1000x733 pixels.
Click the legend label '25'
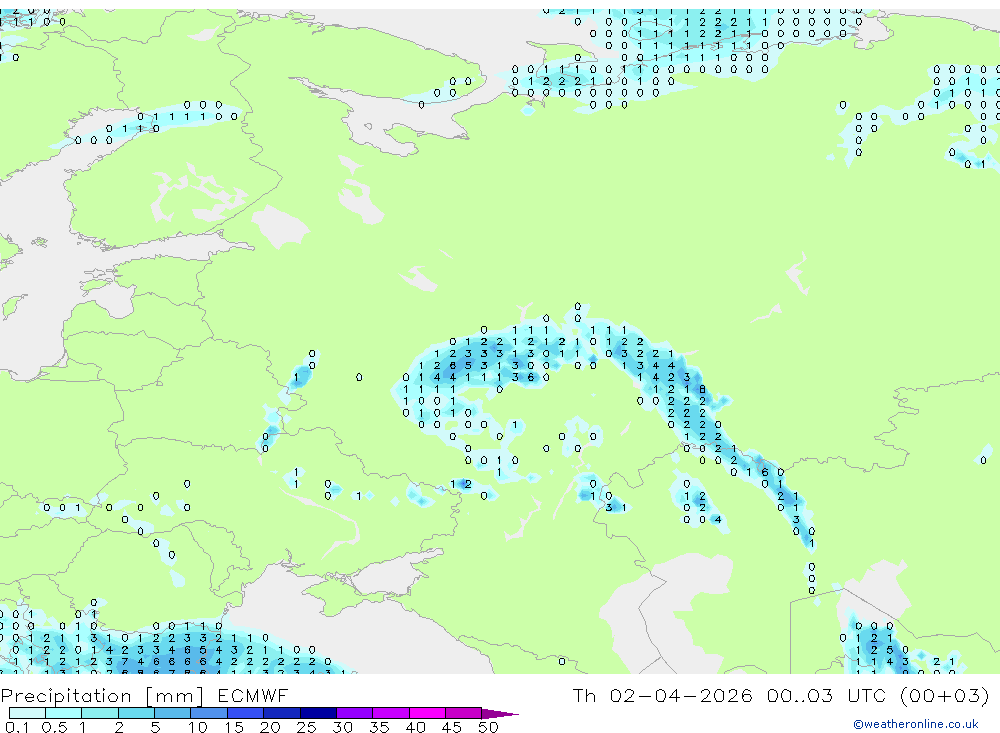click(x=306, y=727)
